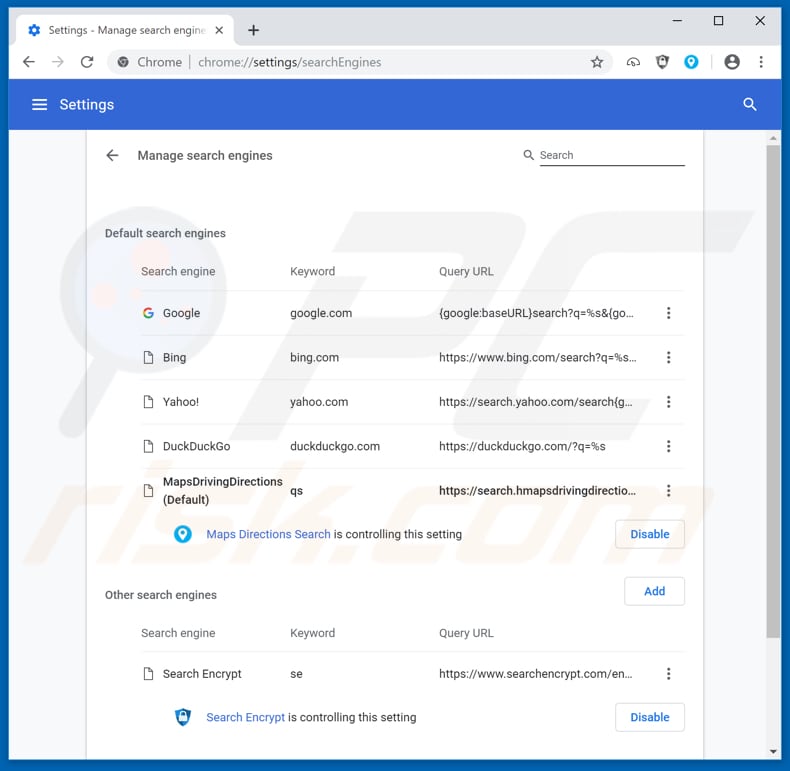
Task: Click the scrollbar down arrow
Action: [773, 751]
